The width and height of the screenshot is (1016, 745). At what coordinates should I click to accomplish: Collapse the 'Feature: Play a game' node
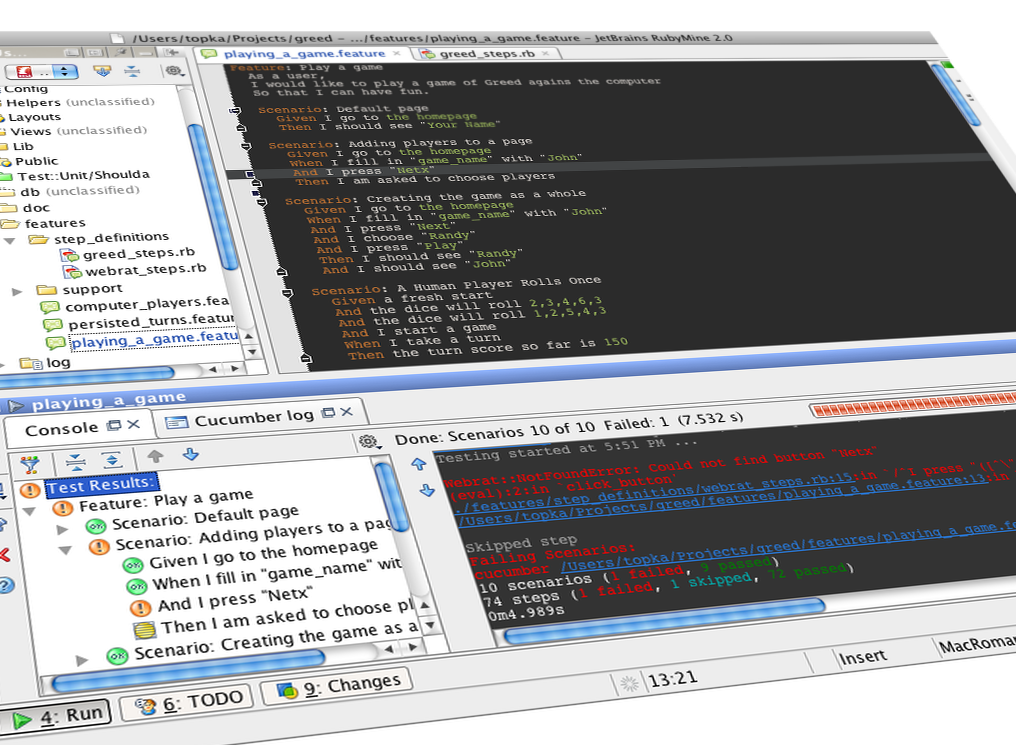(x=29, y=512)
